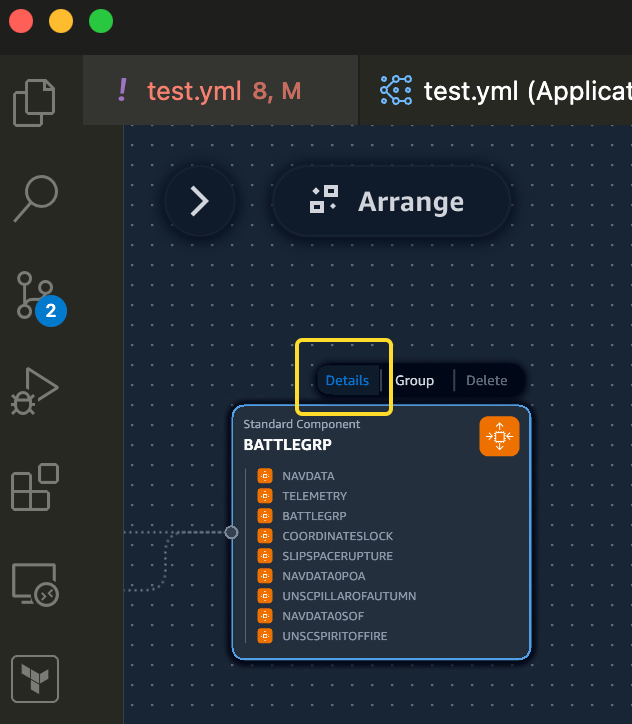This screenshot has width=632, height=724.
Task: Click the orange BATTLEGRP component icon
Action: 500,436
